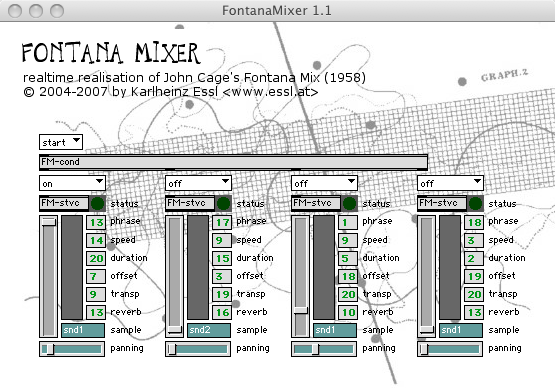Click the third channel's panning slider
The image size is (555, 388).
(324, 349)
